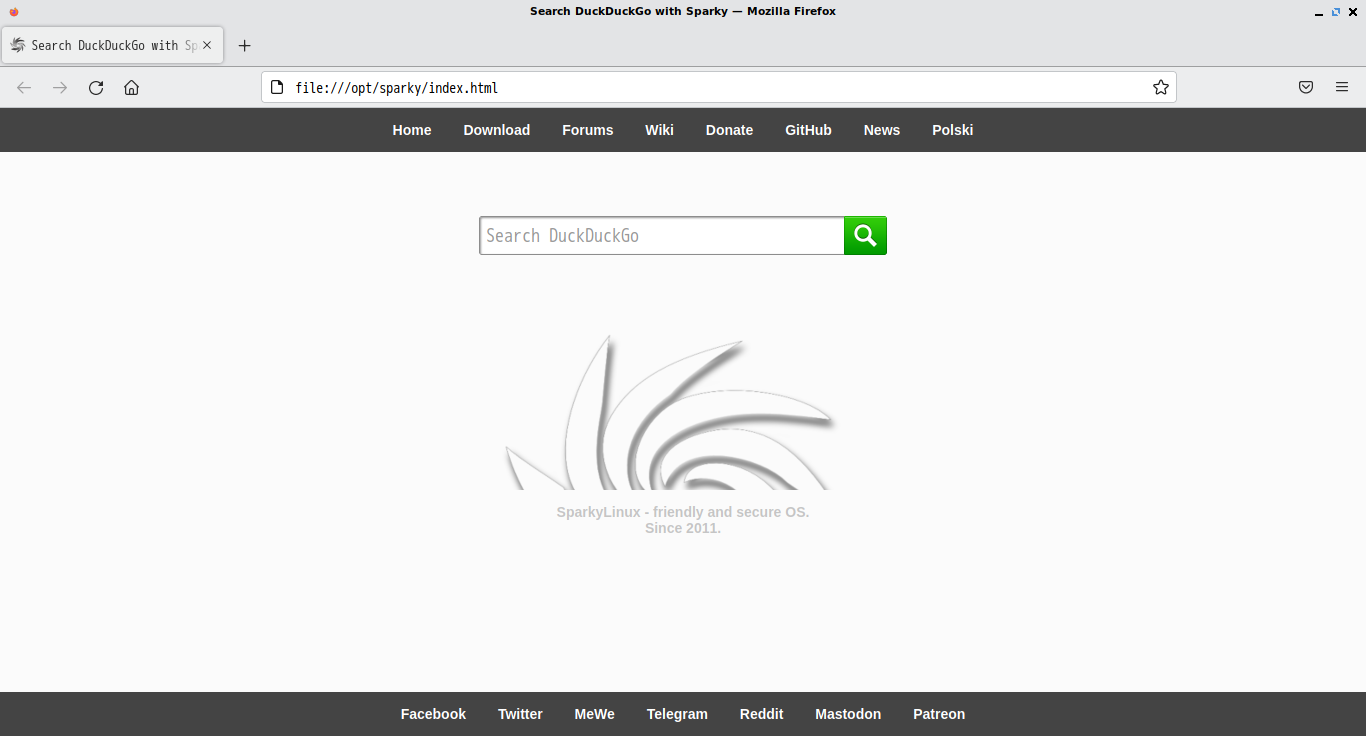The width and height of the screenshot is (1366, 736).
Task: Open the Download menu item
Action: [x=497, y=130]
